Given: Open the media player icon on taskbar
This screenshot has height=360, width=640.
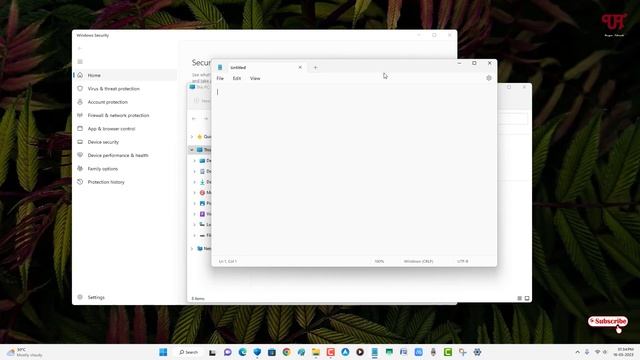Looking at the screenshot, I should [x=360, y=352].
